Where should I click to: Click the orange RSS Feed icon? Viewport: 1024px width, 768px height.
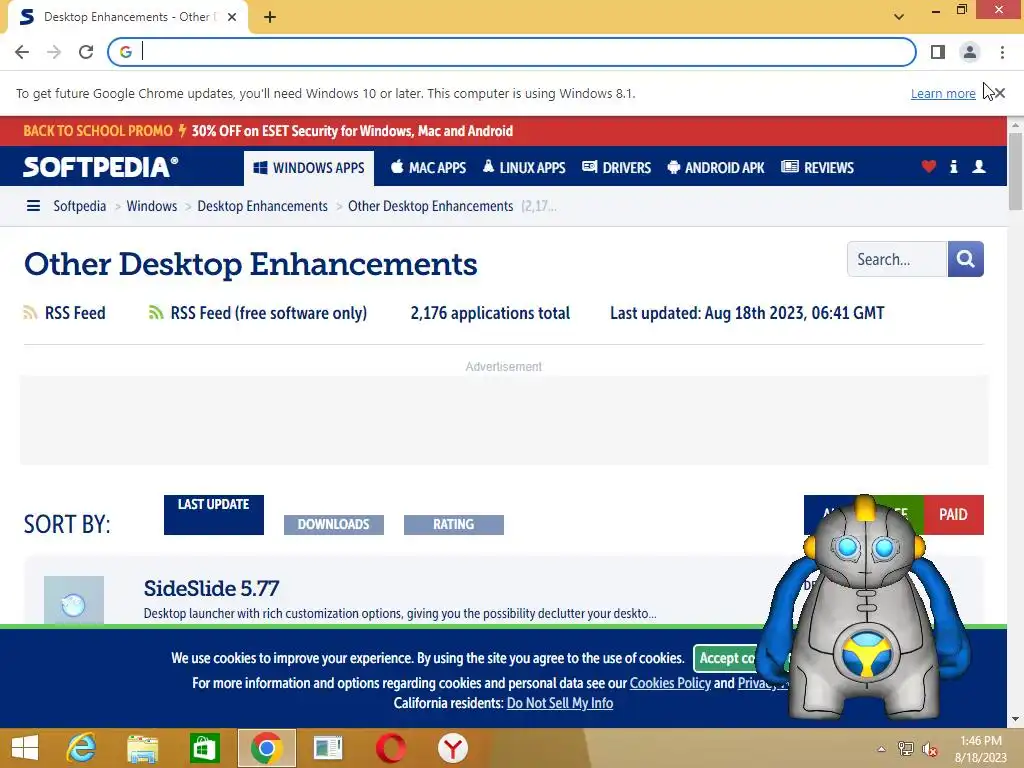pos(30,313)
